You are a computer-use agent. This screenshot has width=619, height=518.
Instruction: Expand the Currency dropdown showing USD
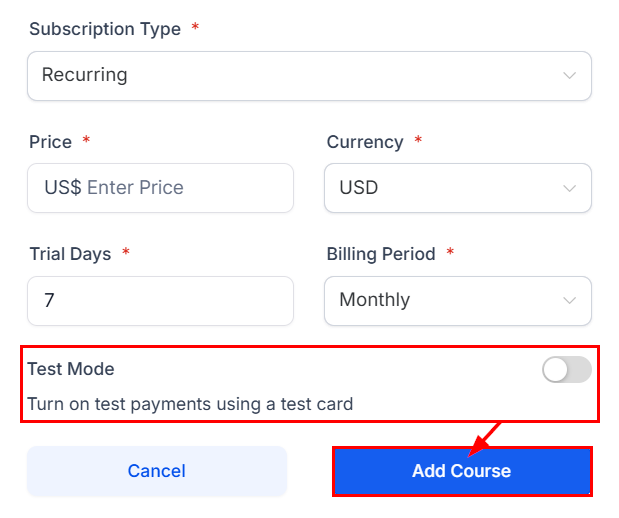coord(445,188)
